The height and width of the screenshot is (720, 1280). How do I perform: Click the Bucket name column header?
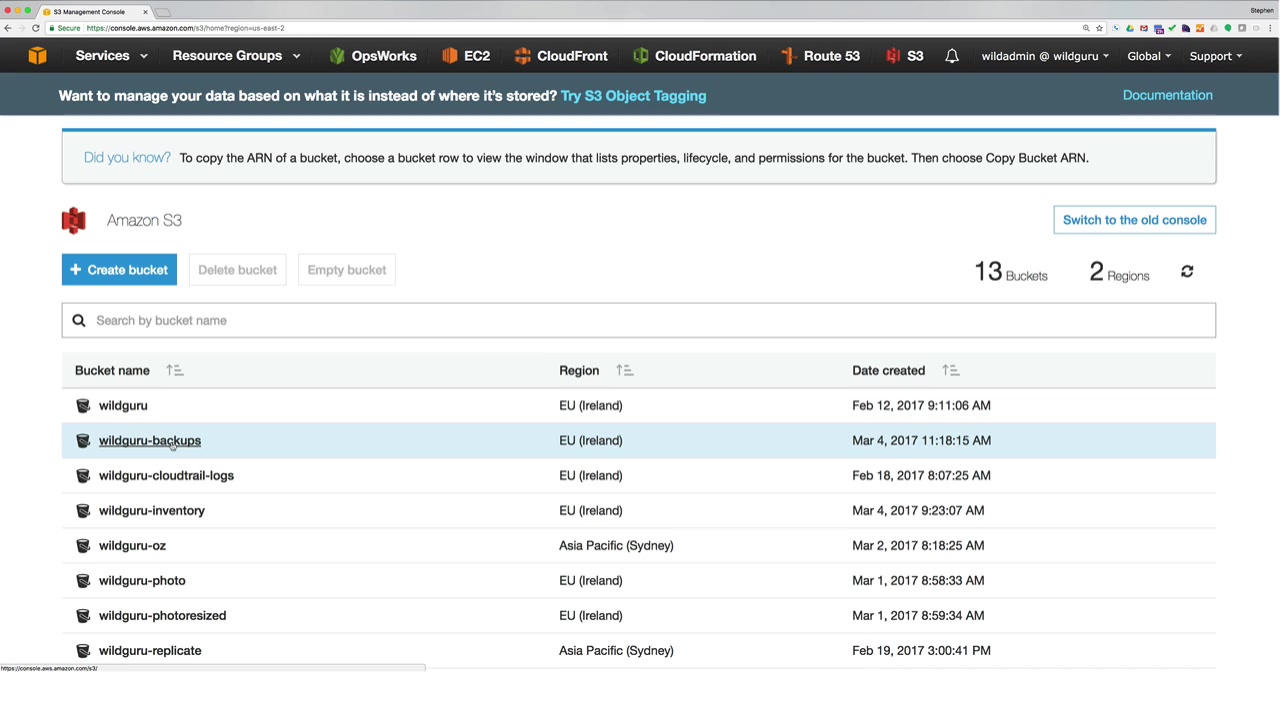click(x=112, y=371)
